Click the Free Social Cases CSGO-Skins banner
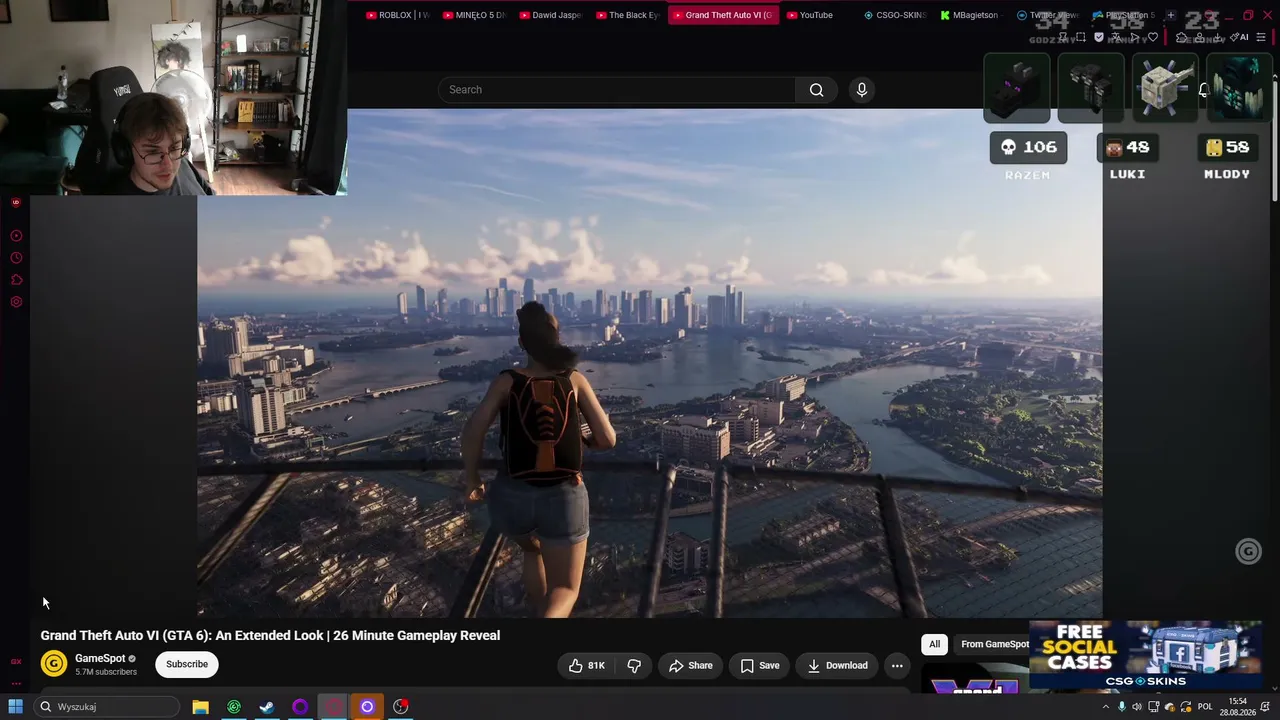This screenshot has height=720, width=1280. point(1146,655)
